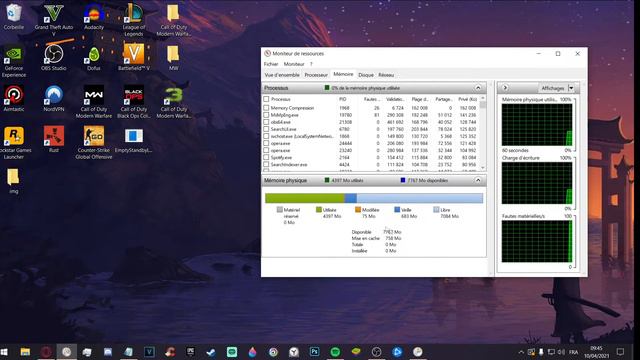640x360 pixels.
Task: Sort by the Validation column header
Action: point(395,99)
